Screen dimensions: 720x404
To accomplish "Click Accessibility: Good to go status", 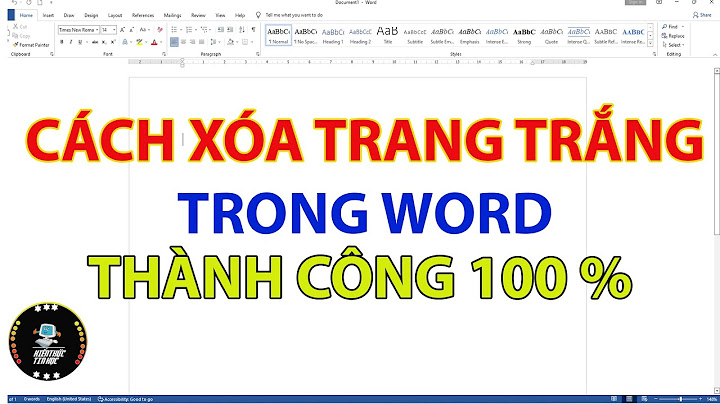I will [x=125, y=399].
